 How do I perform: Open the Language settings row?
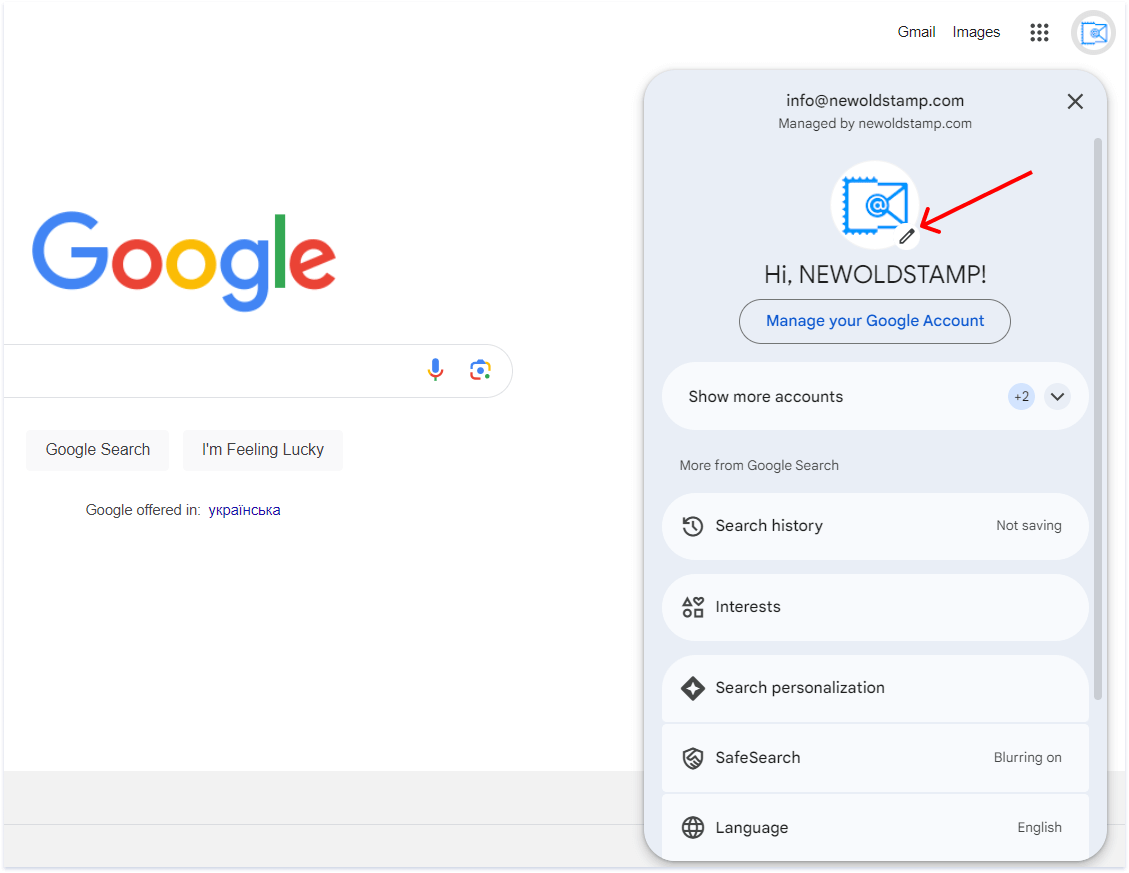tap(875, 828)
